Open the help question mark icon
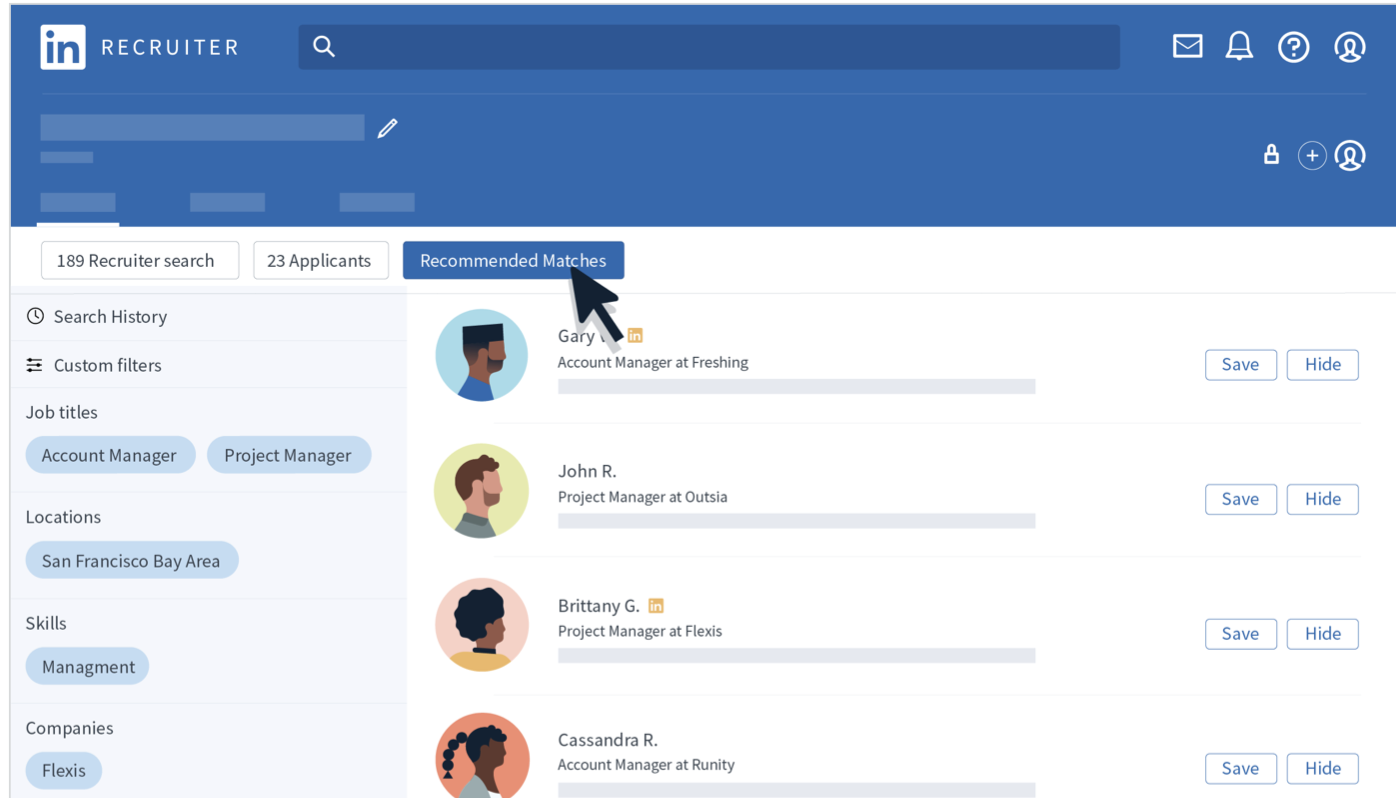The height and width of the screenshot is (798, 1396). point(1293,46)
